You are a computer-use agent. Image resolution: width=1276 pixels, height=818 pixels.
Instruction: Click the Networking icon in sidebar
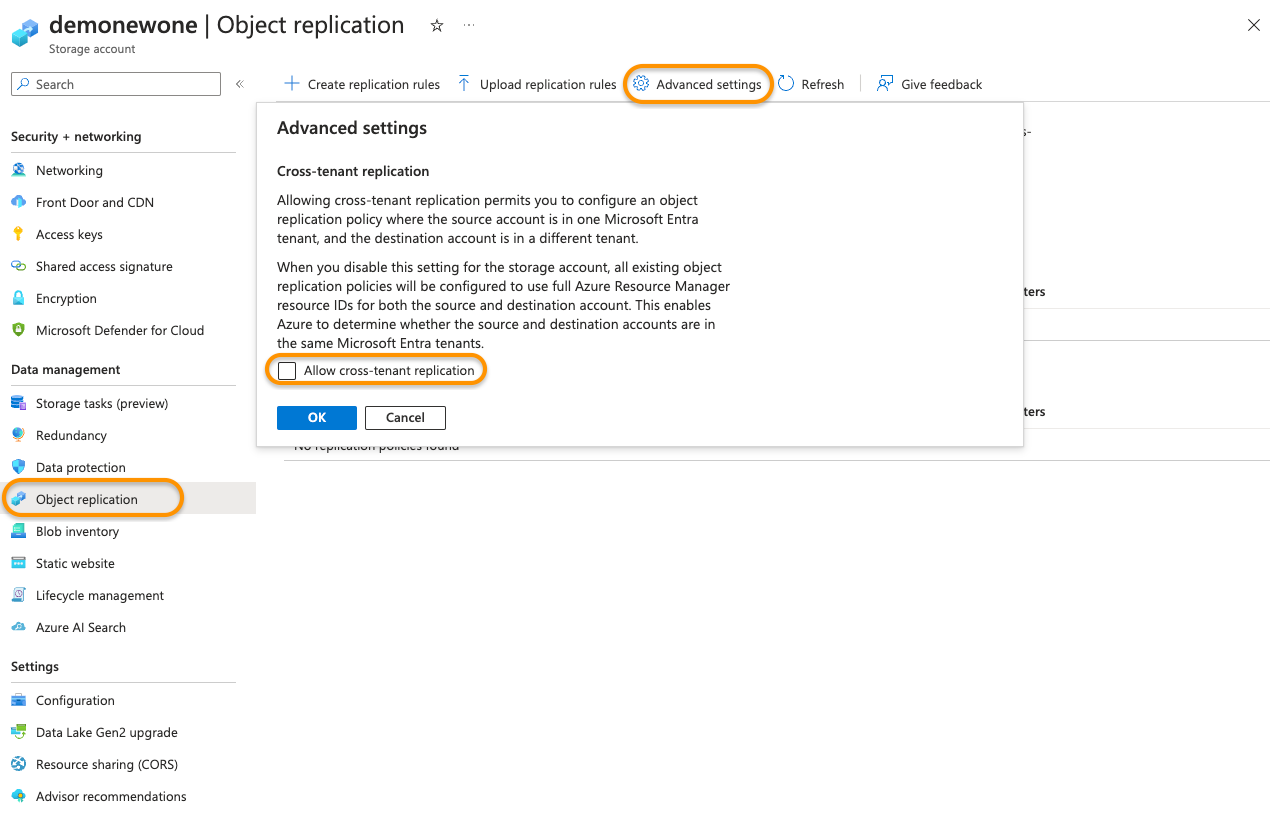(x=18, y=170)
